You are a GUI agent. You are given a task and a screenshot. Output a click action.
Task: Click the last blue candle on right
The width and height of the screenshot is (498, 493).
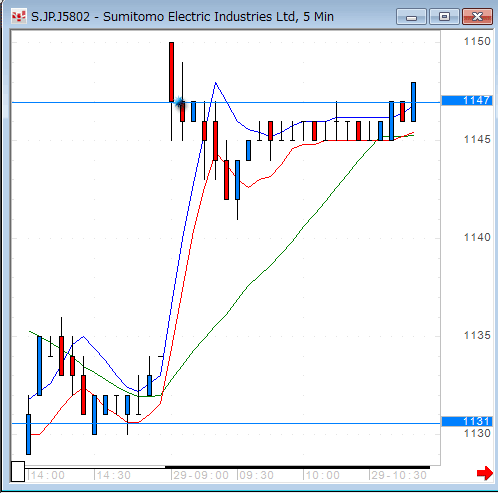[x=413, y=102]
